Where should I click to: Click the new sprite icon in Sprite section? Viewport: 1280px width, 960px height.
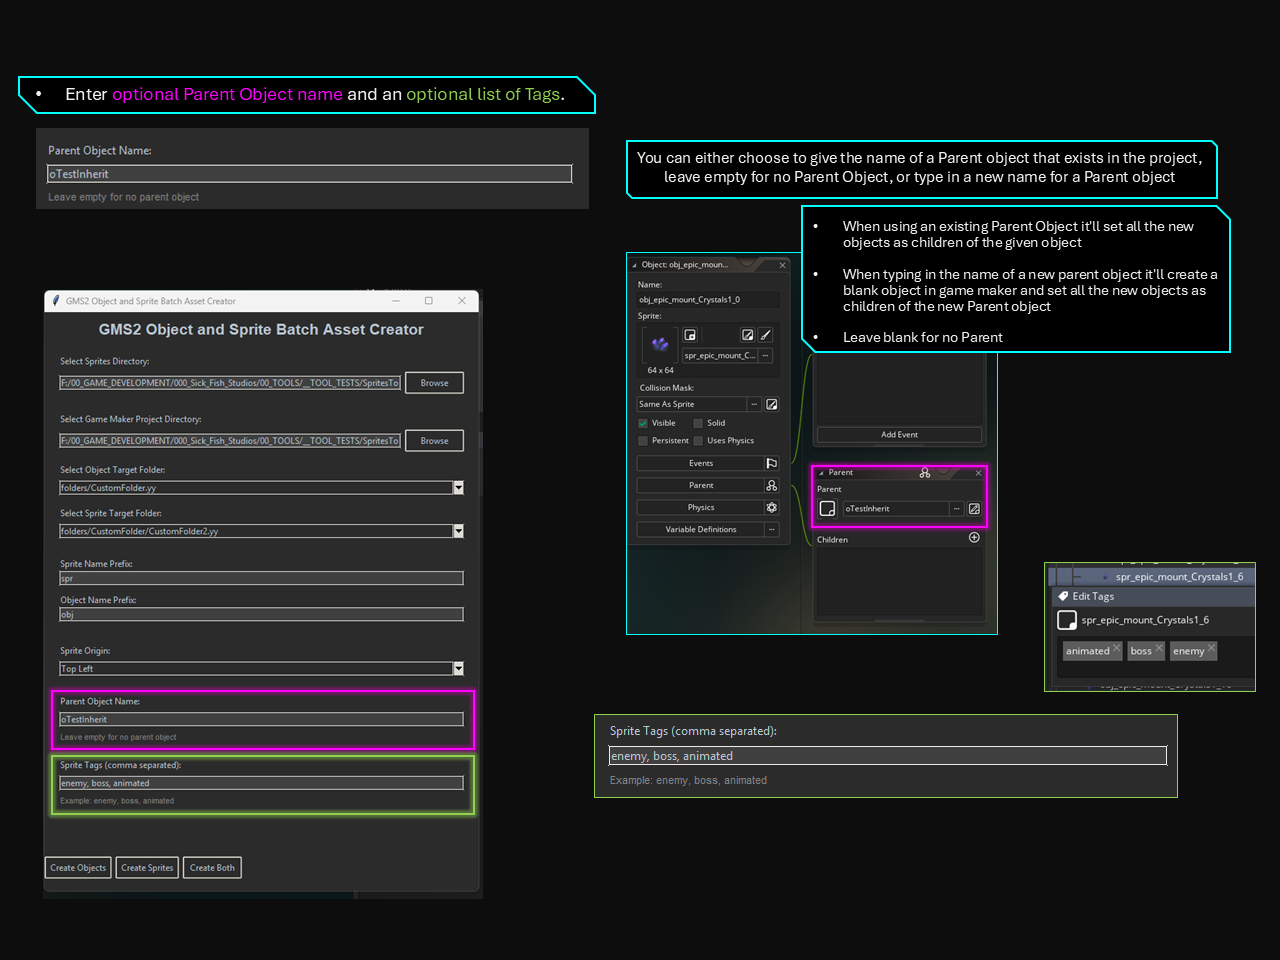[x=690, y=335]
